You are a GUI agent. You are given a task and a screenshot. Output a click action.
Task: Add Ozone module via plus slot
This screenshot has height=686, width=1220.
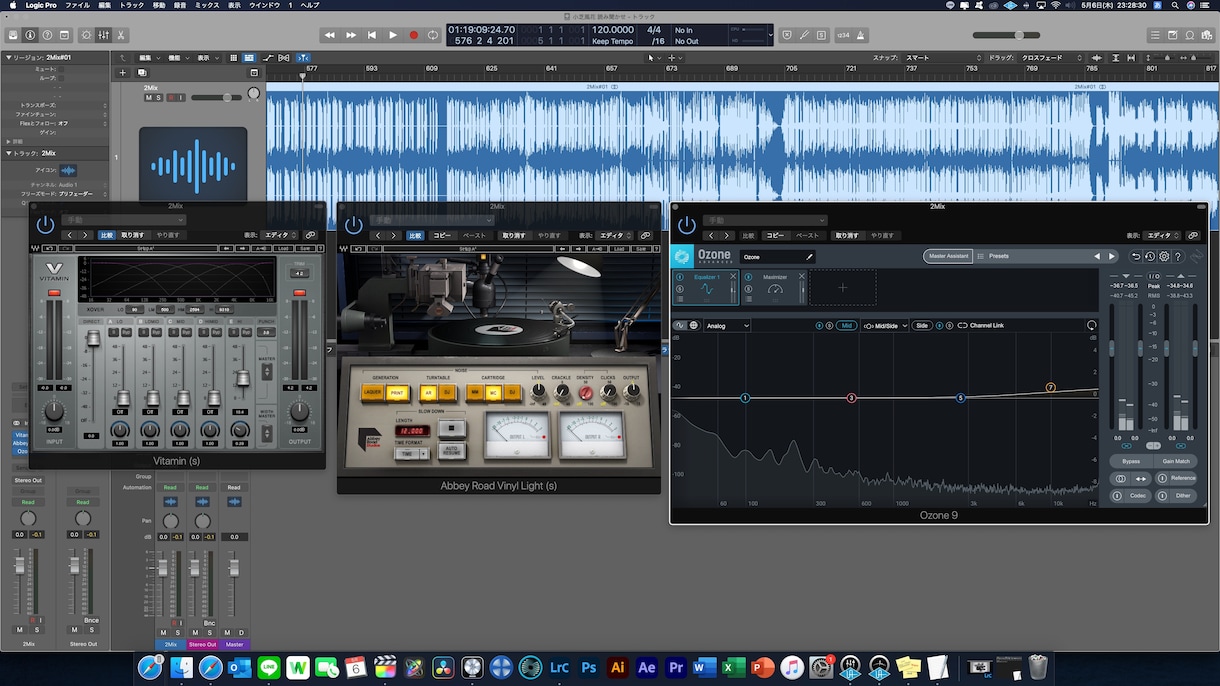coord(842,288)
